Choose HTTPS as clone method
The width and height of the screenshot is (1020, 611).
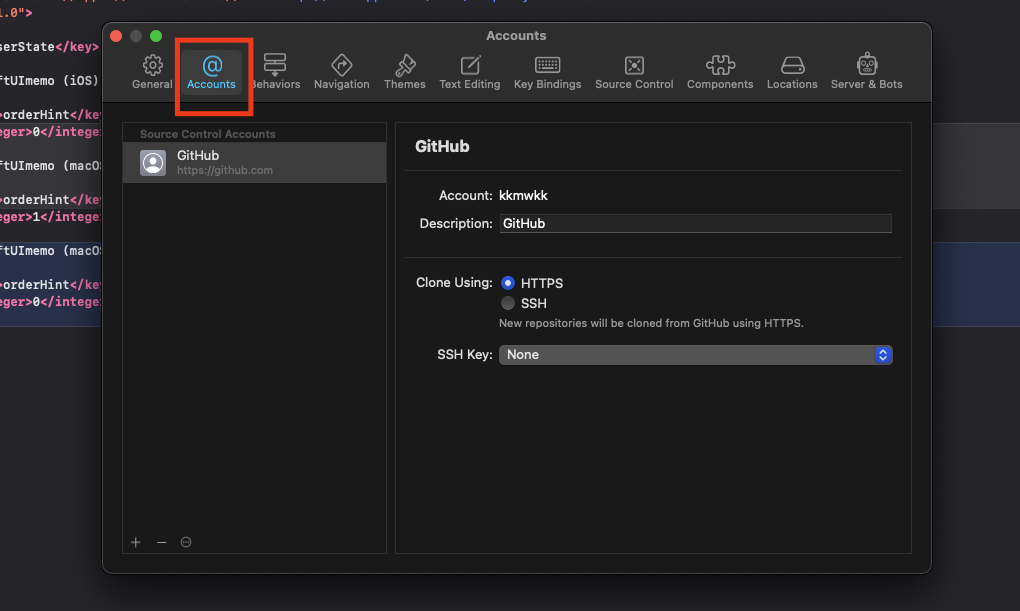coord(508,283)
